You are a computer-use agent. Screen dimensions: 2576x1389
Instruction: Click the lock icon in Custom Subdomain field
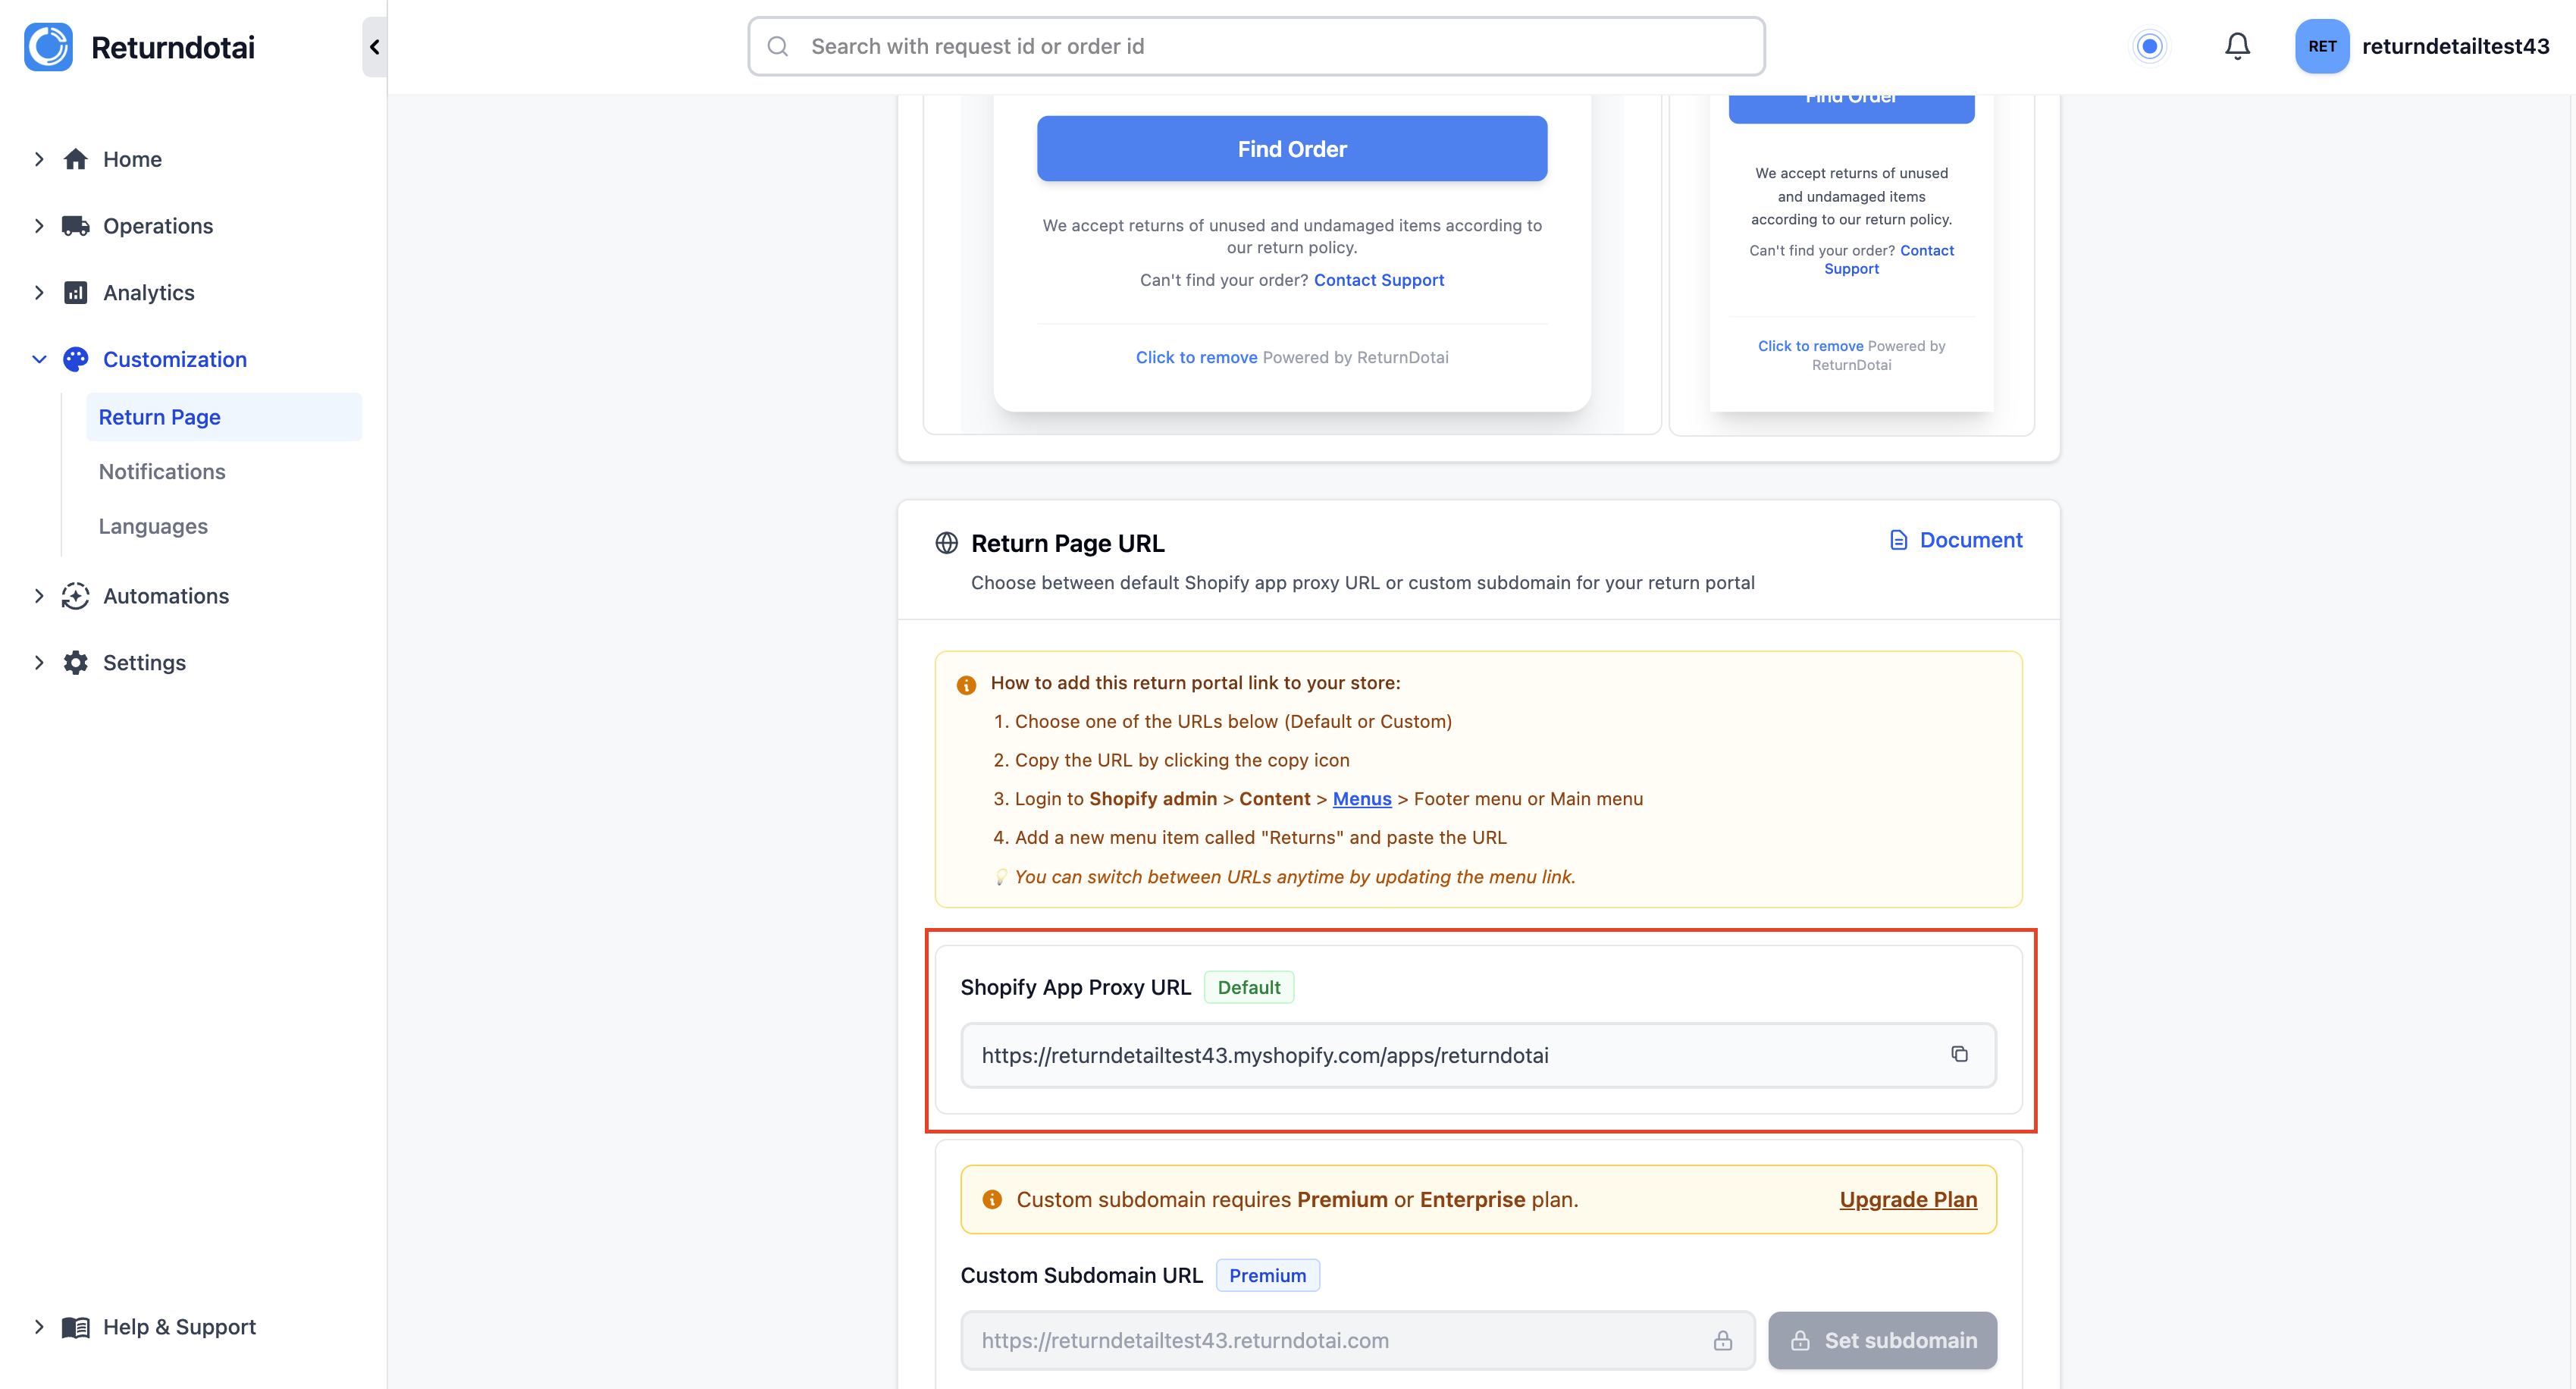tap(1723, 1340)
